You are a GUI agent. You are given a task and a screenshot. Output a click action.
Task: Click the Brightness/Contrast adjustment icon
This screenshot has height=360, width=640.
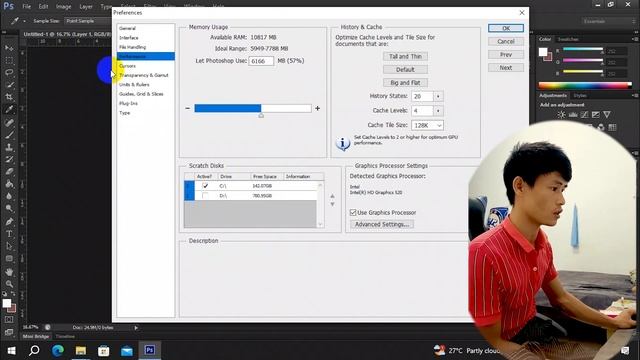pyautogui.click(x=562, y=115)
